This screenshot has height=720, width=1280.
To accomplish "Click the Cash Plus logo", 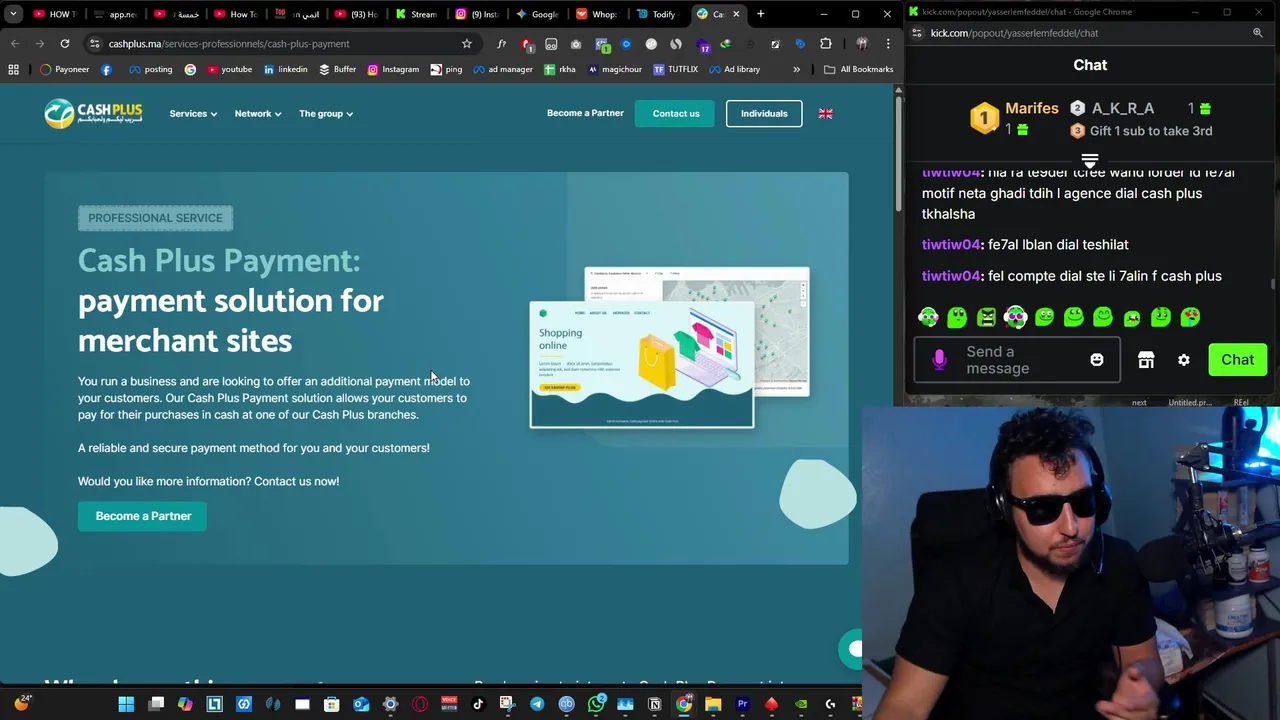I will pos(93,113).
